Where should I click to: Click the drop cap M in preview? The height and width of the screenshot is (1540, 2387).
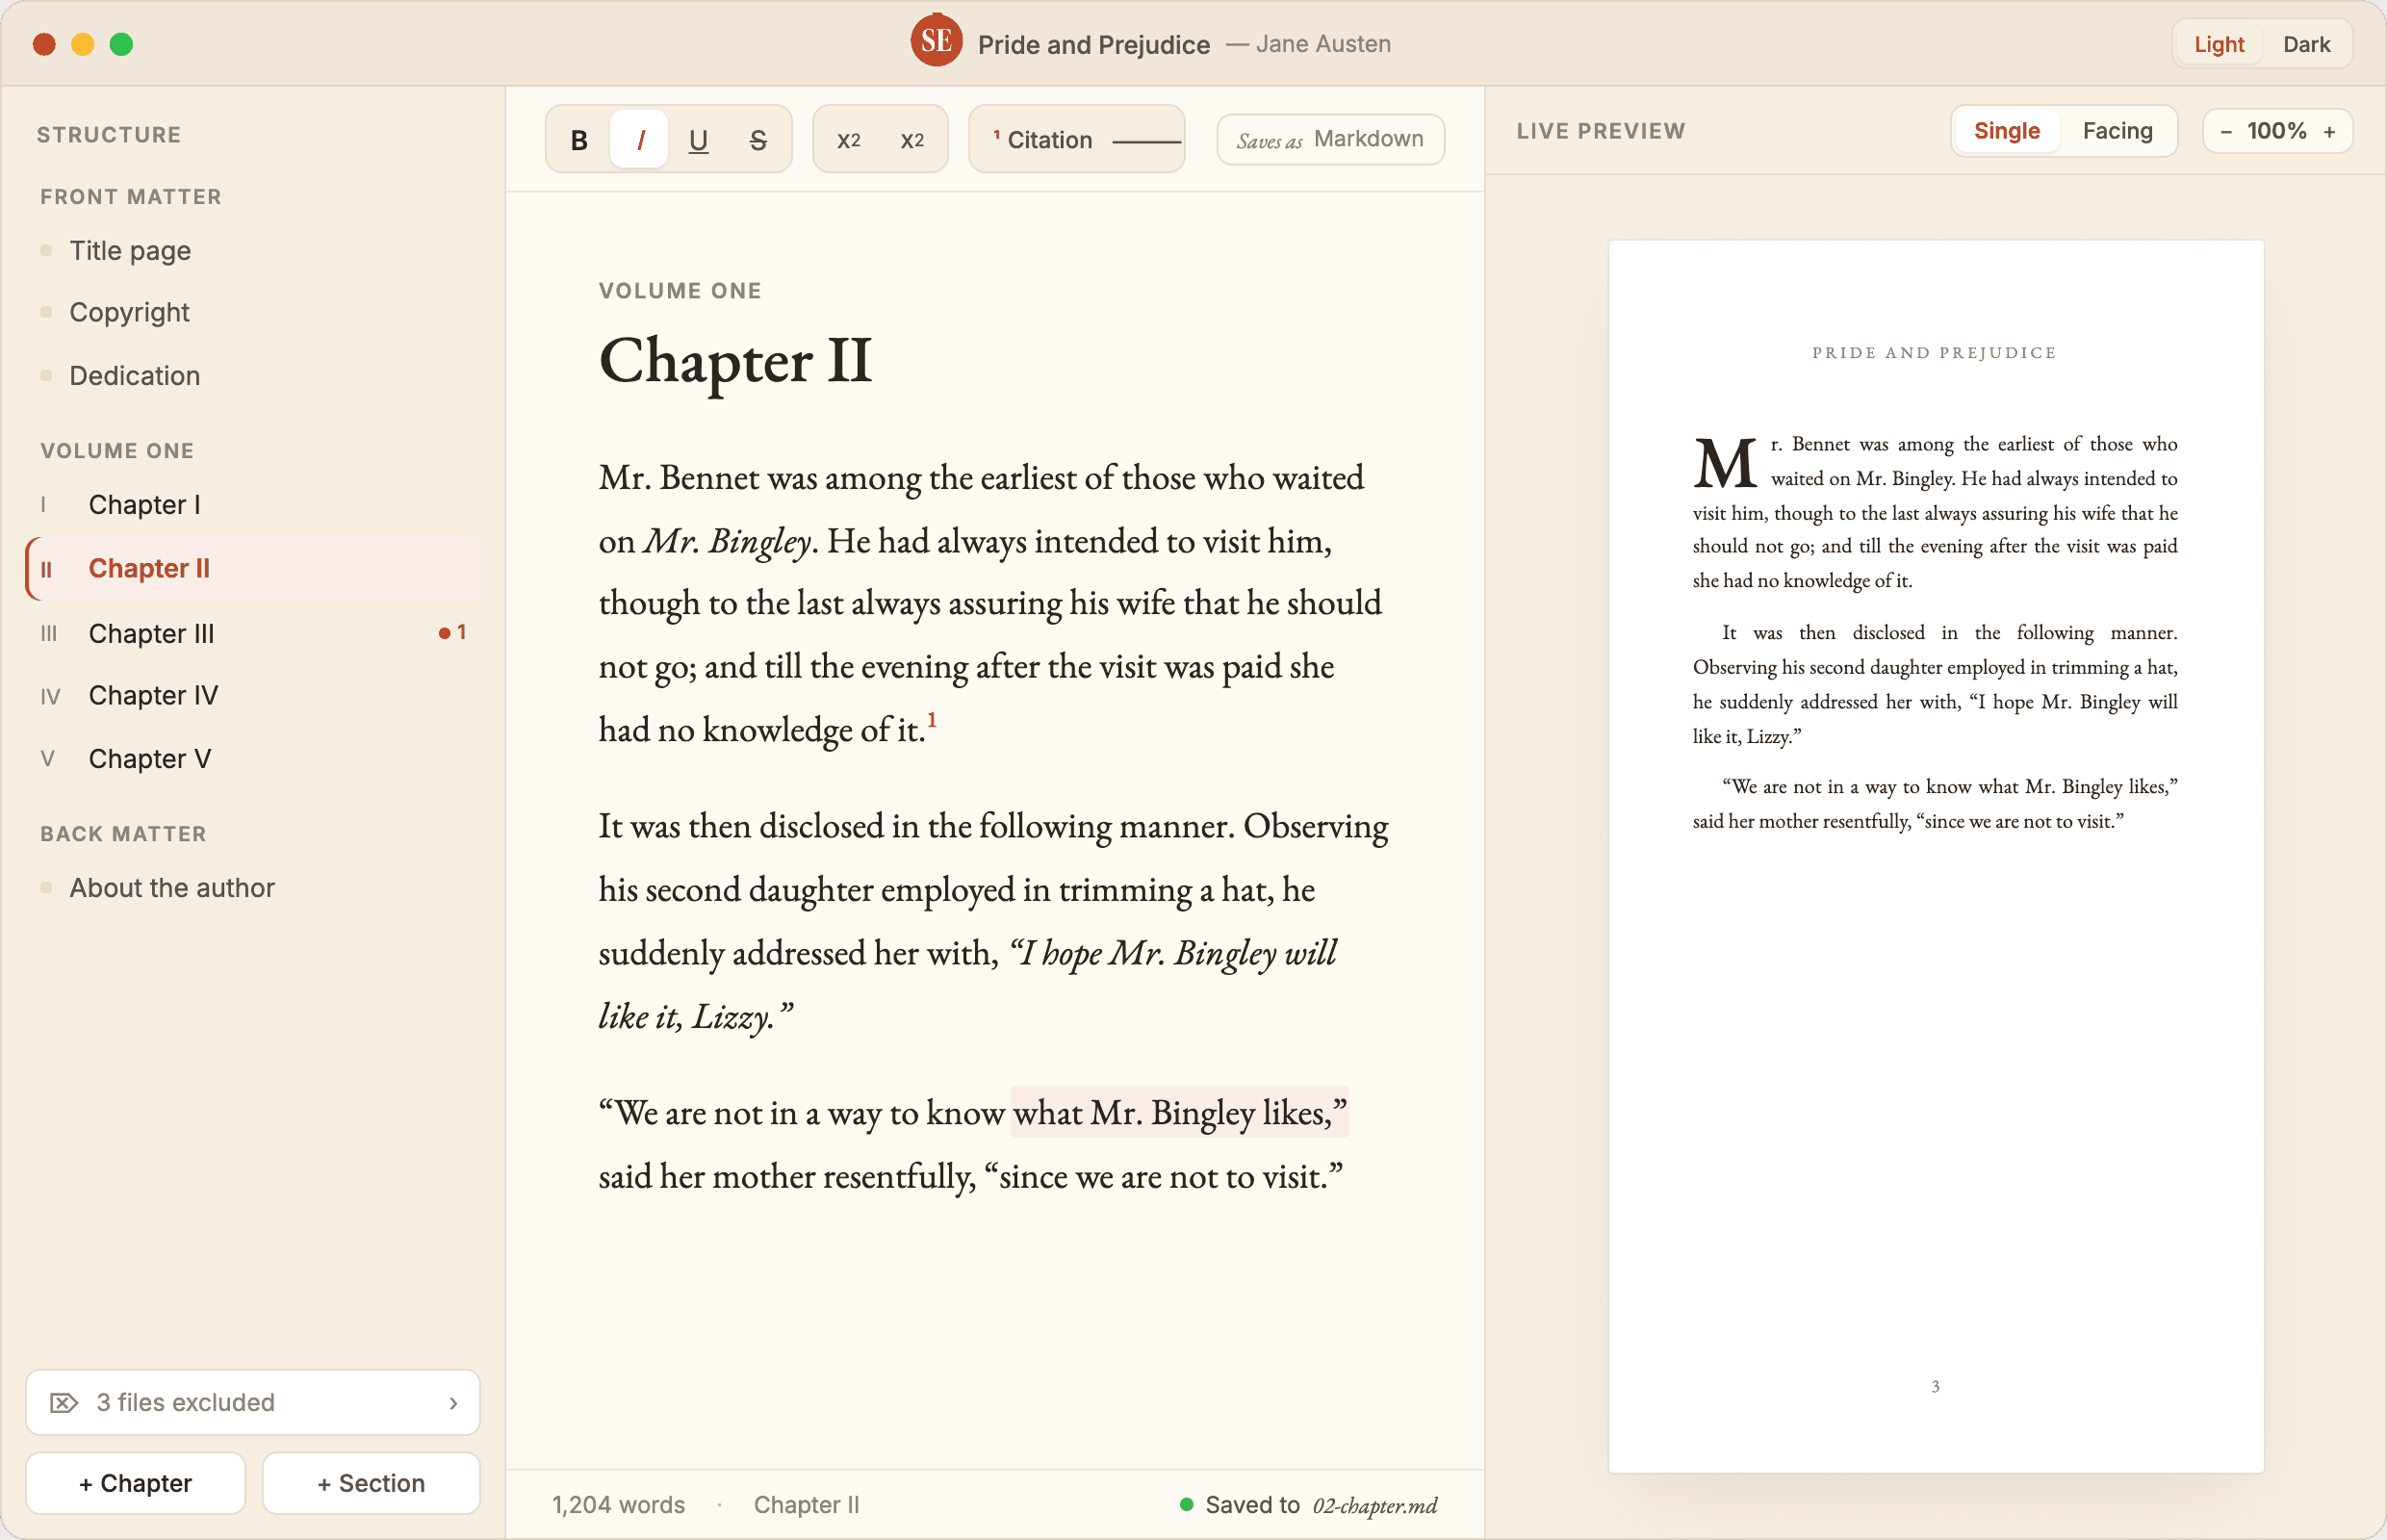point(1724,462)
